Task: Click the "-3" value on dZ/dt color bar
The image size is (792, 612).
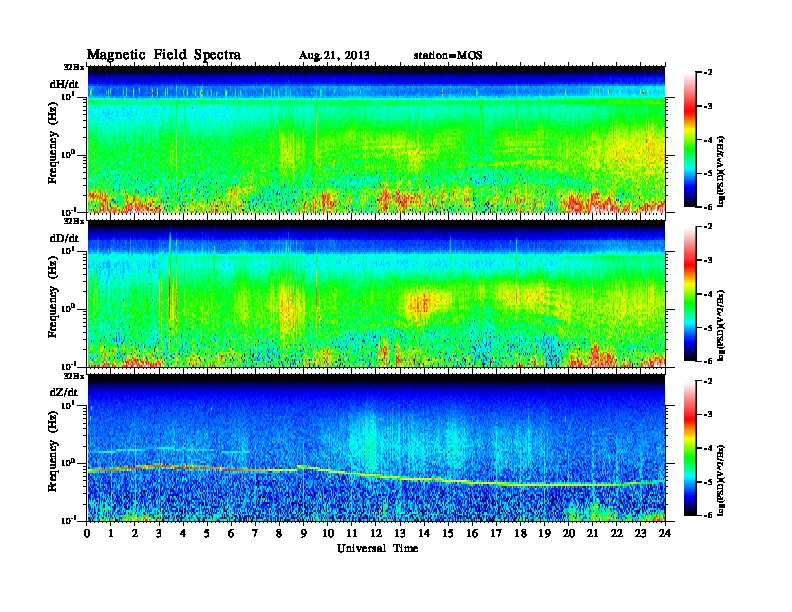Action: pyautogui.click(x=708, y=415)
